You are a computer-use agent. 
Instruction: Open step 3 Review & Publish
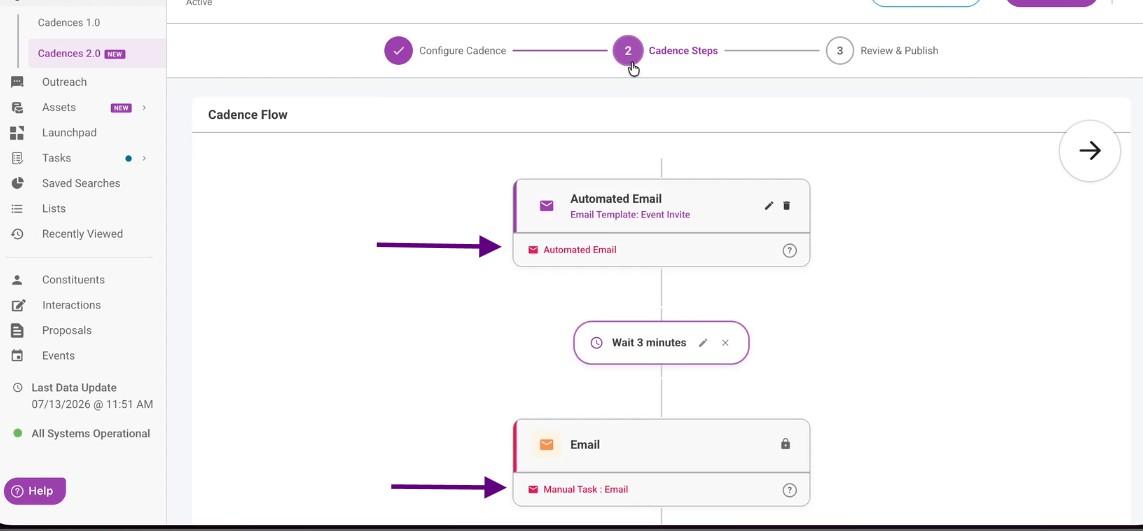tap(882, 50)
